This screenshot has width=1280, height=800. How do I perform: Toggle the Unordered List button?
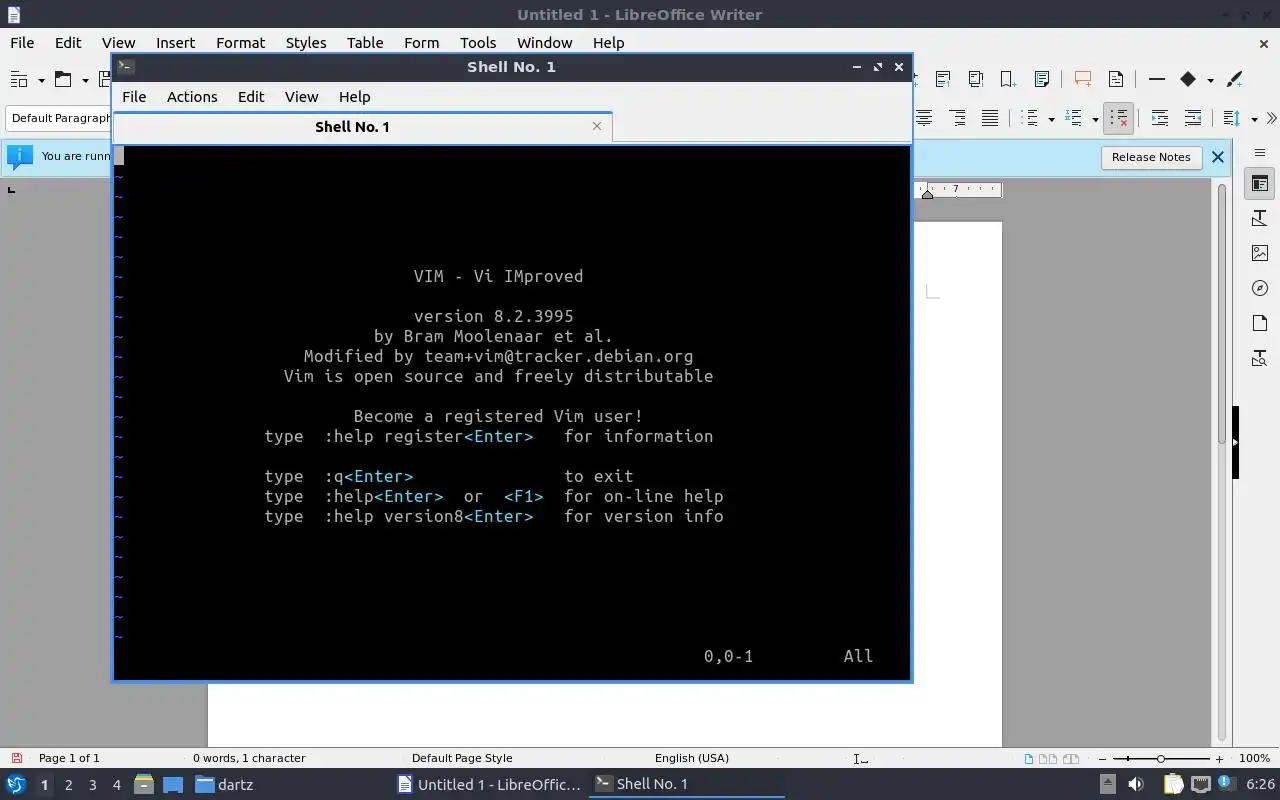1030,118
